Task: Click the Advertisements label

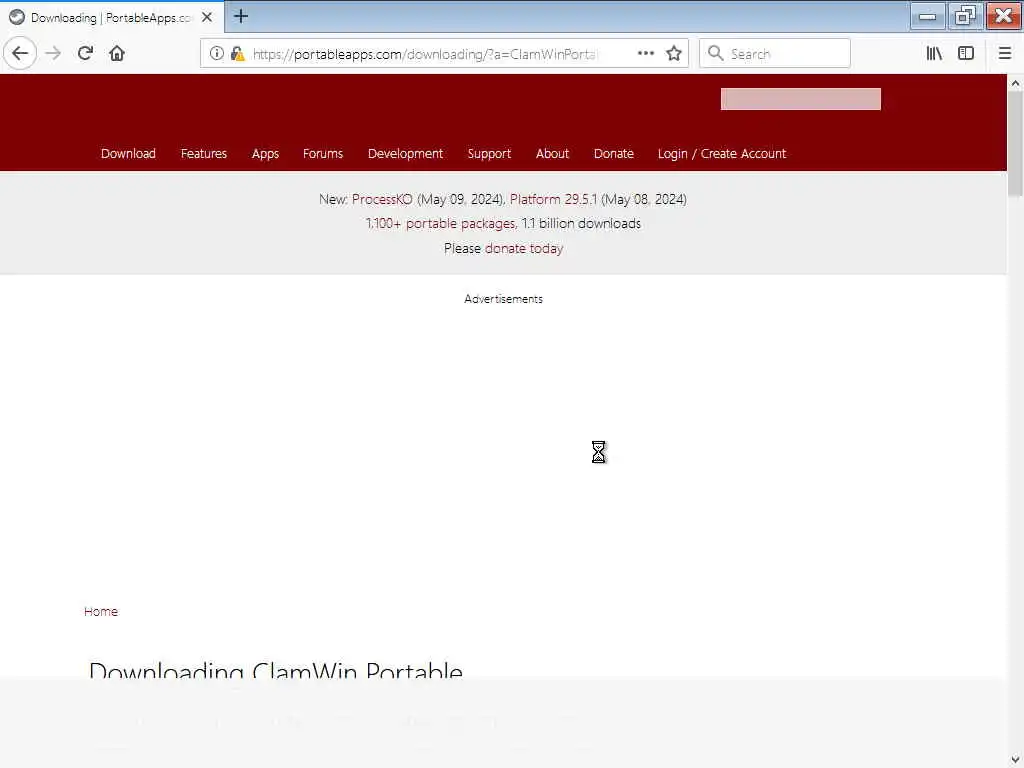Action: [504, 299]
